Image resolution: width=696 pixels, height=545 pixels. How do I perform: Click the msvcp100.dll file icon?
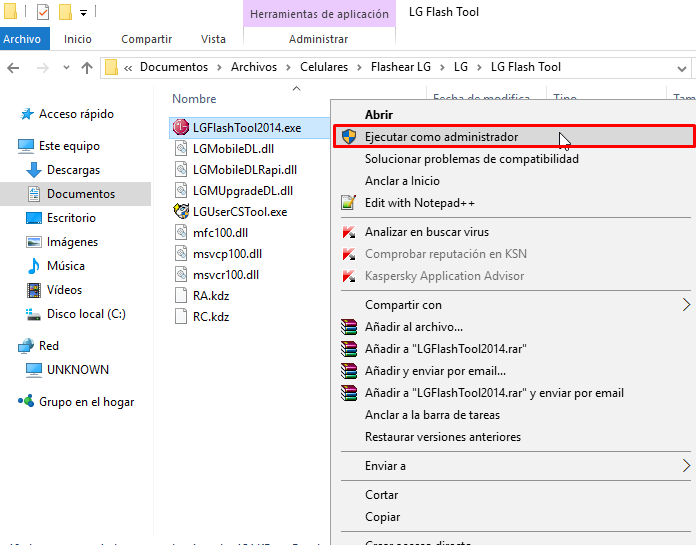181,253
